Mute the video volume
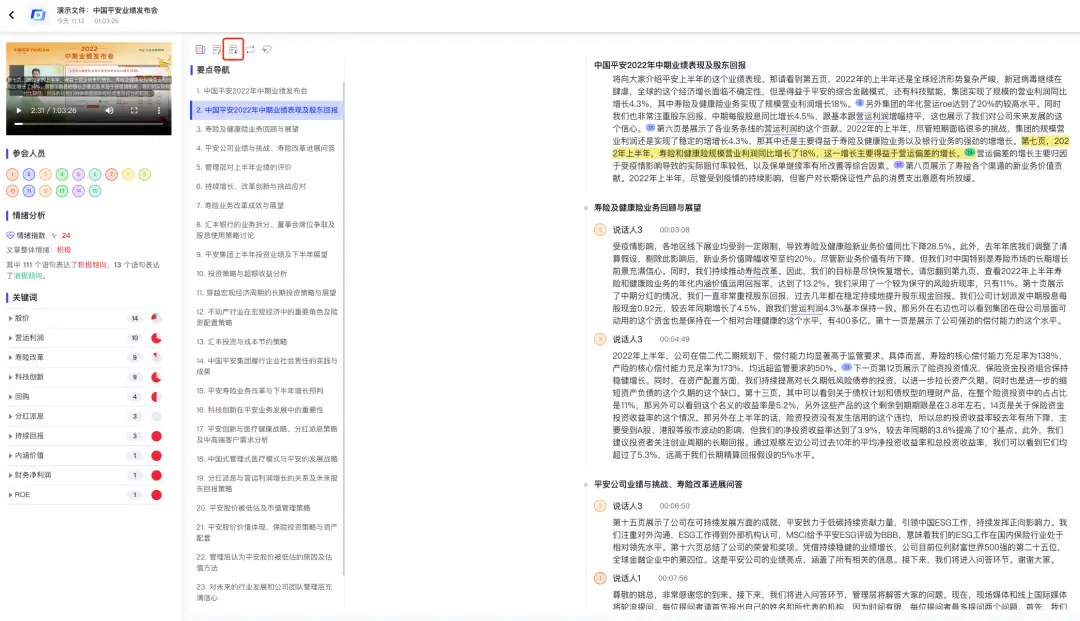Image resolution: width=1080 pixels, height=621 pixels. [110, 110]
